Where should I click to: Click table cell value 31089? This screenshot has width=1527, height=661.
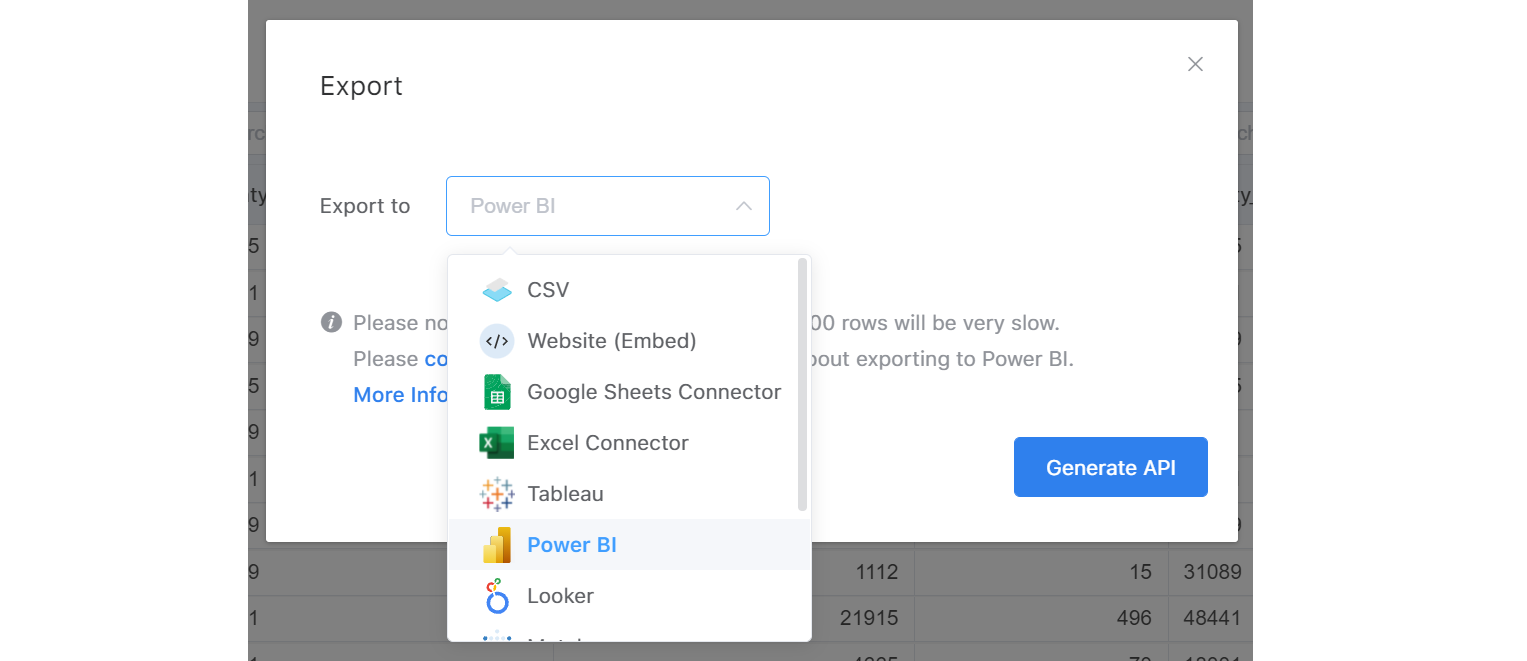point(1212,572)
